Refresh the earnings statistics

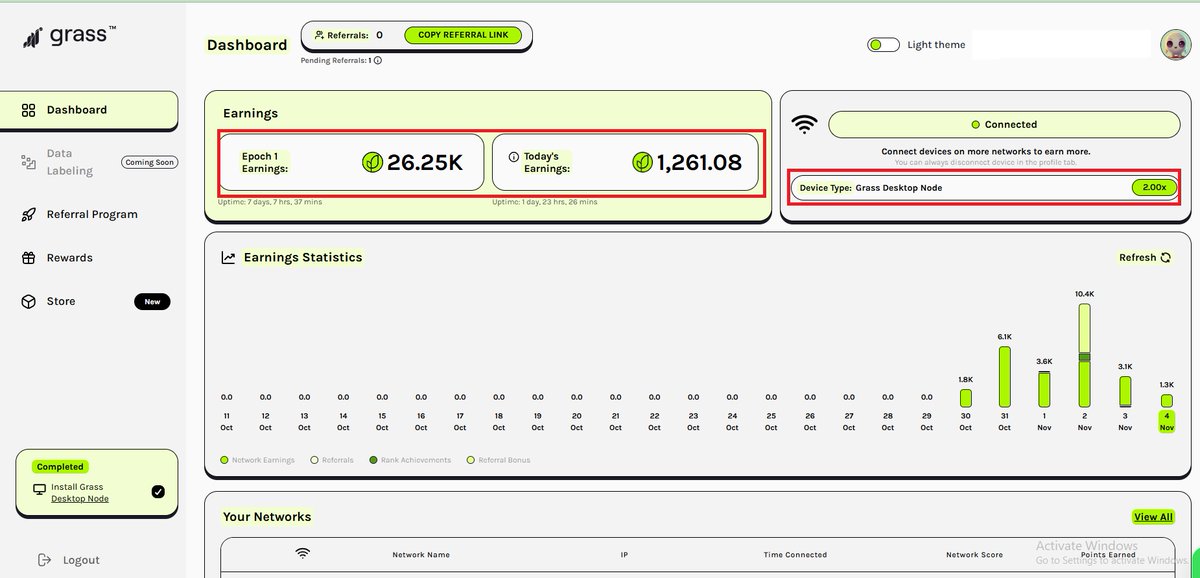pyautogui.click(x=1145, y=257)
